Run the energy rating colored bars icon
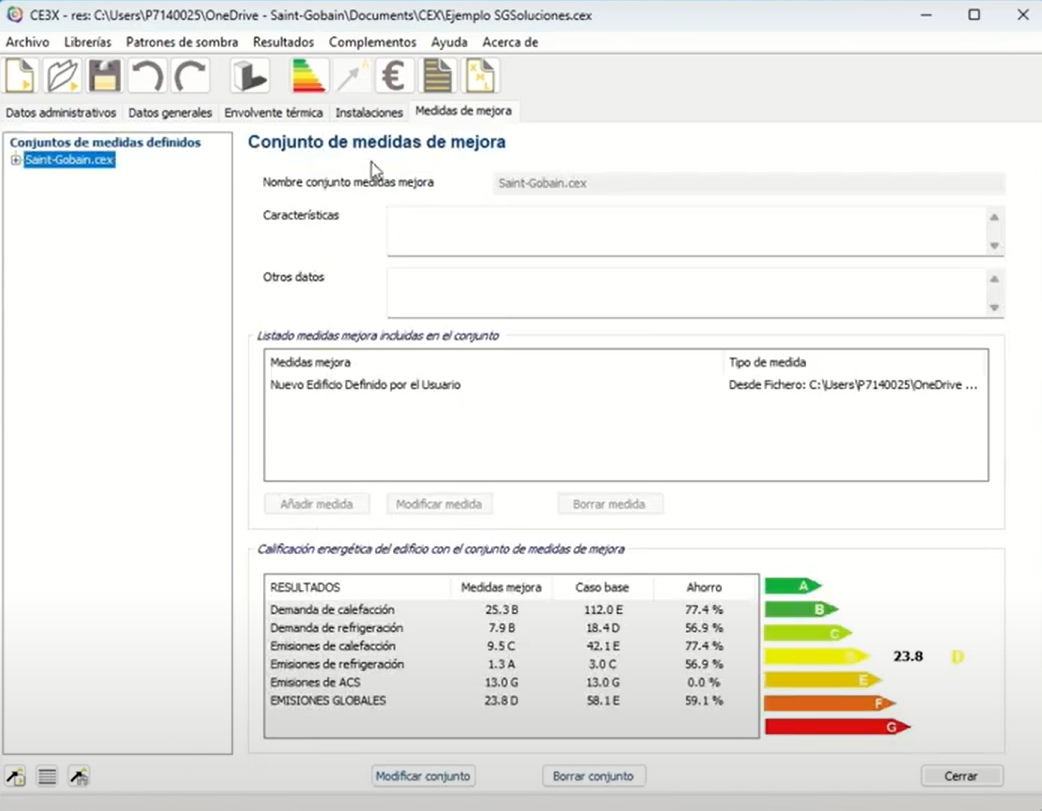 point(308,76)
